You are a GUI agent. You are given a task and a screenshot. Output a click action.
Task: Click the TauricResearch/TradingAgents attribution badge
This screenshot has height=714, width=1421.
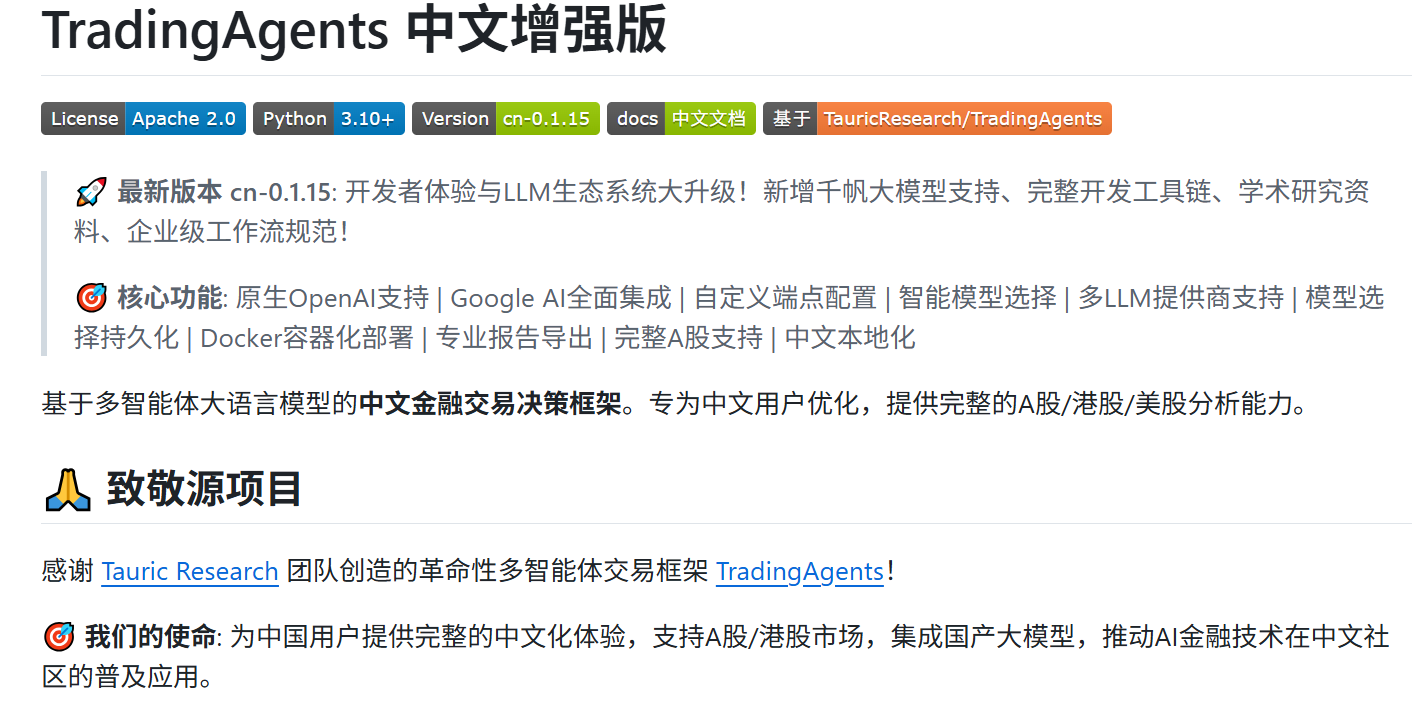pyautogui.click(x=936, y=118)
